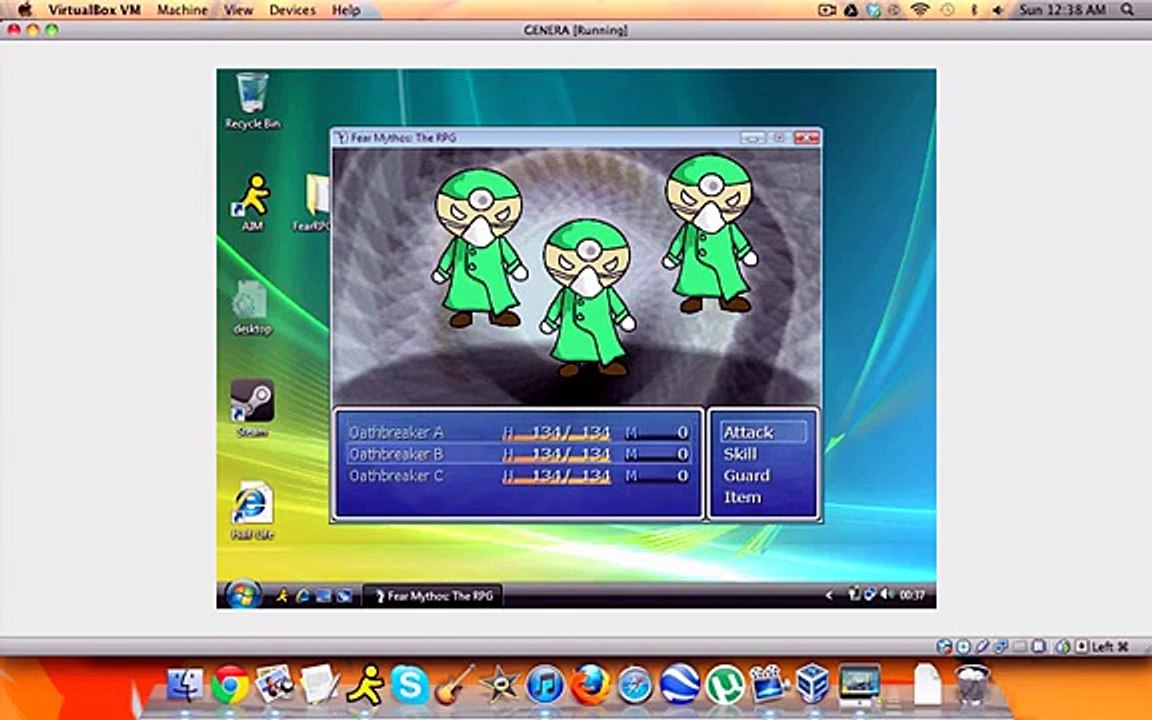Click the Mac volume menu bar icon

click(x=998, y=10)
